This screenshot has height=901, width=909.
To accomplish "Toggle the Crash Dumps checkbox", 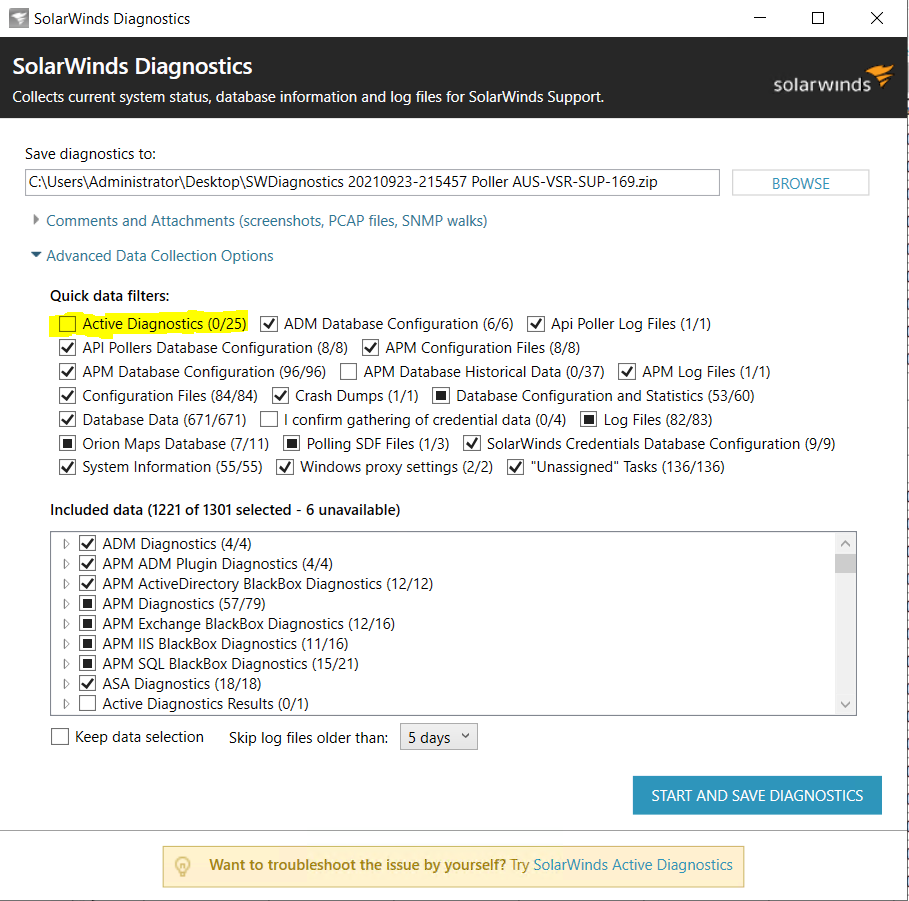I will pyautogui.click(x=280, y=395).
